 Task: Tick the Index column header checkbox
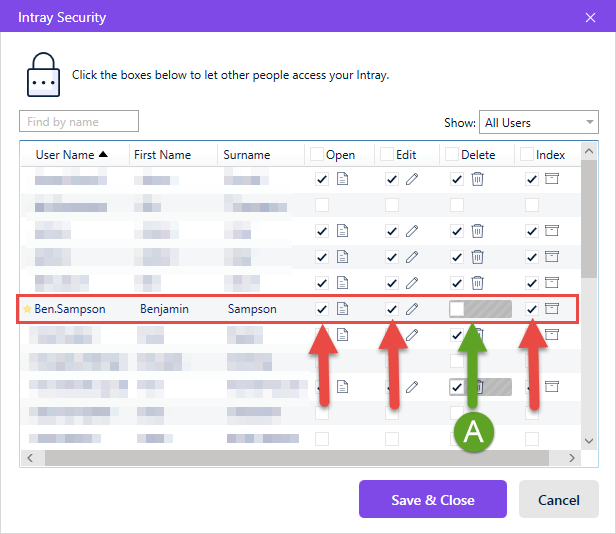coord(527,154)
